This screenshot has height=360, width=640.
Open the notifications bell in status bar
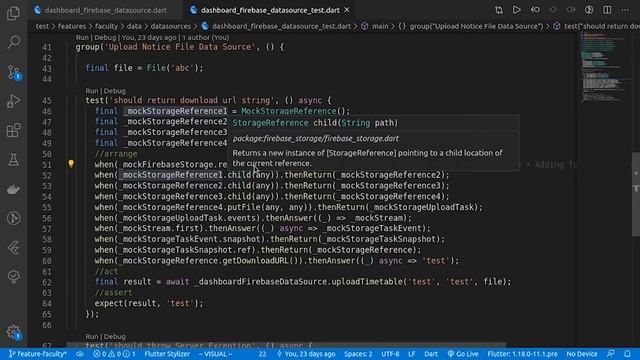coord(627,354)
